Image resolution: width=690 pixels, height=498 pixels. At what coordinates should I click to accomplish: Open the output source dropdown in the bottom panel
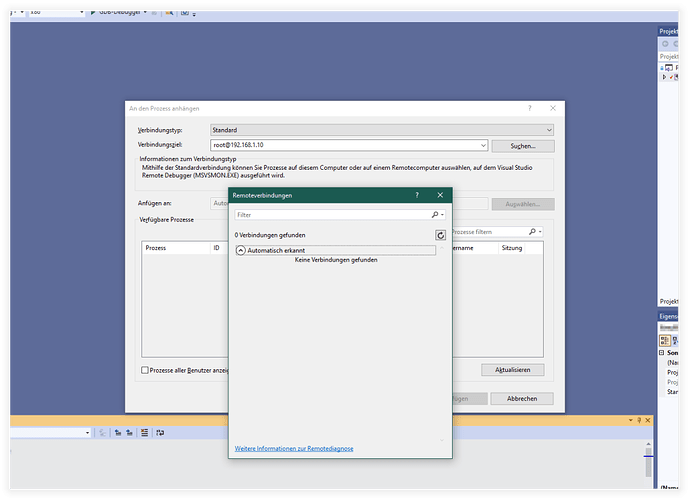[88, 433]
